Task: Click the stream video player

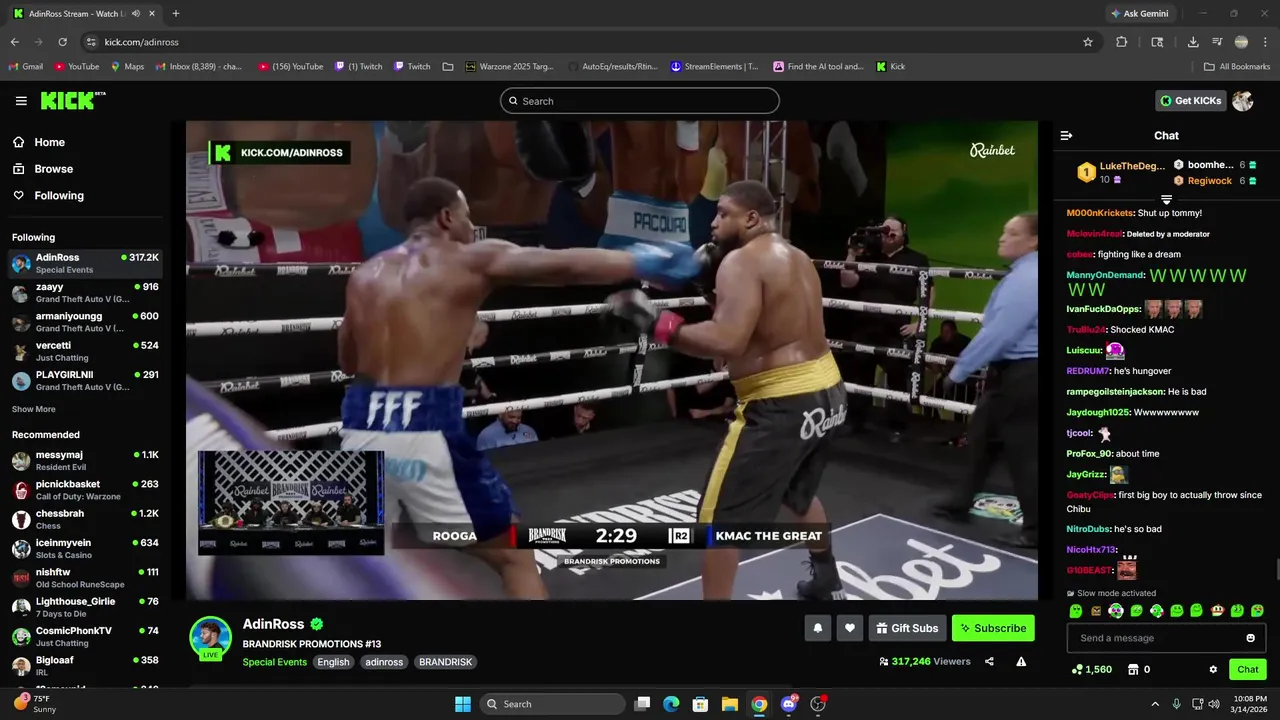Action: pyautogui.click(x=612, y=360)
